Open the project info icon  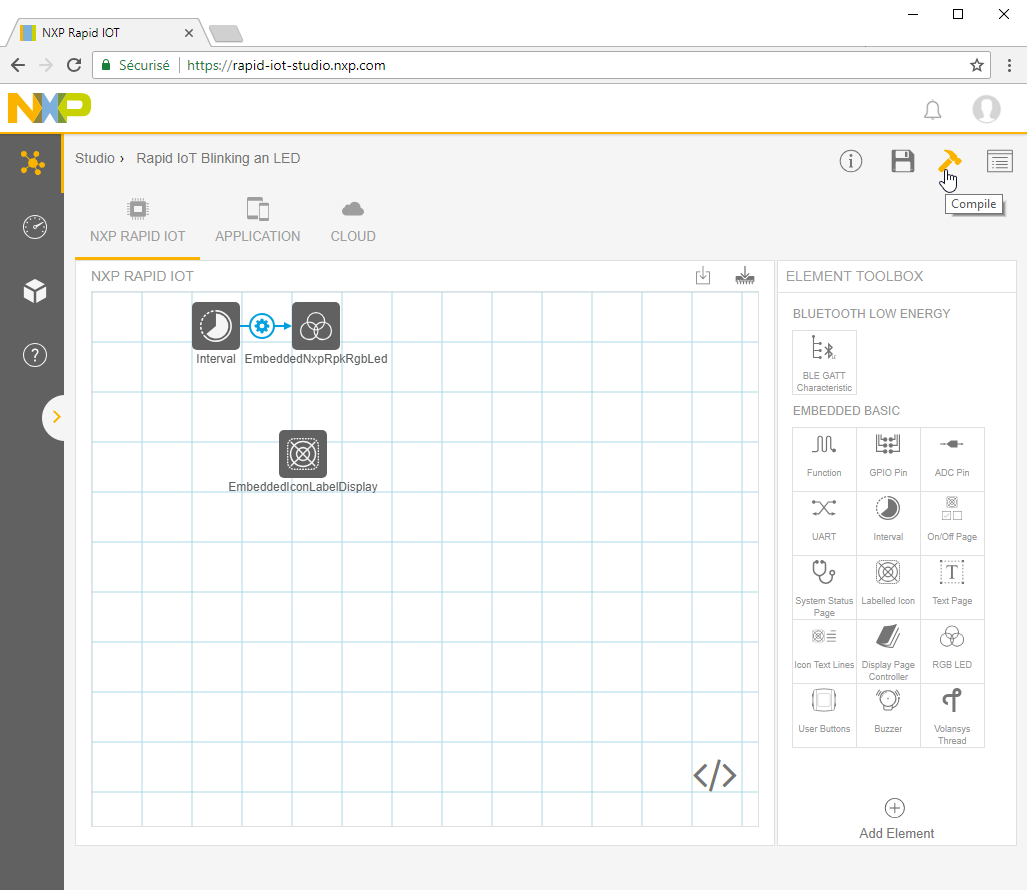coord(851,161)
